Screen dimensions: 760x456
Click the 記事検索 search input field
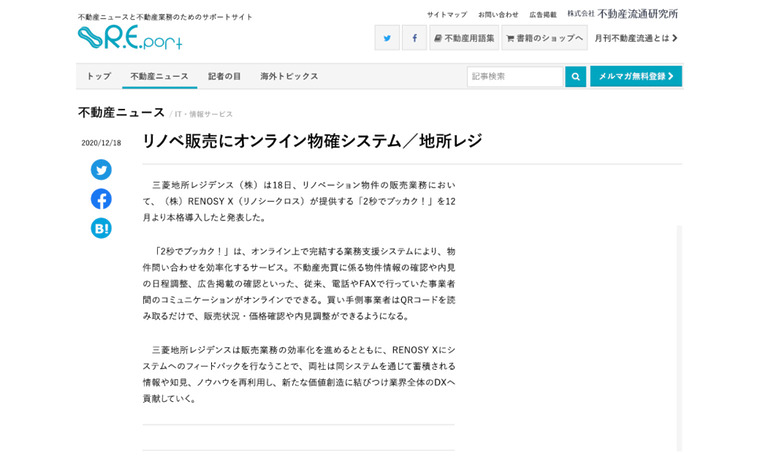pyautogui.click(x=514, y=76)
